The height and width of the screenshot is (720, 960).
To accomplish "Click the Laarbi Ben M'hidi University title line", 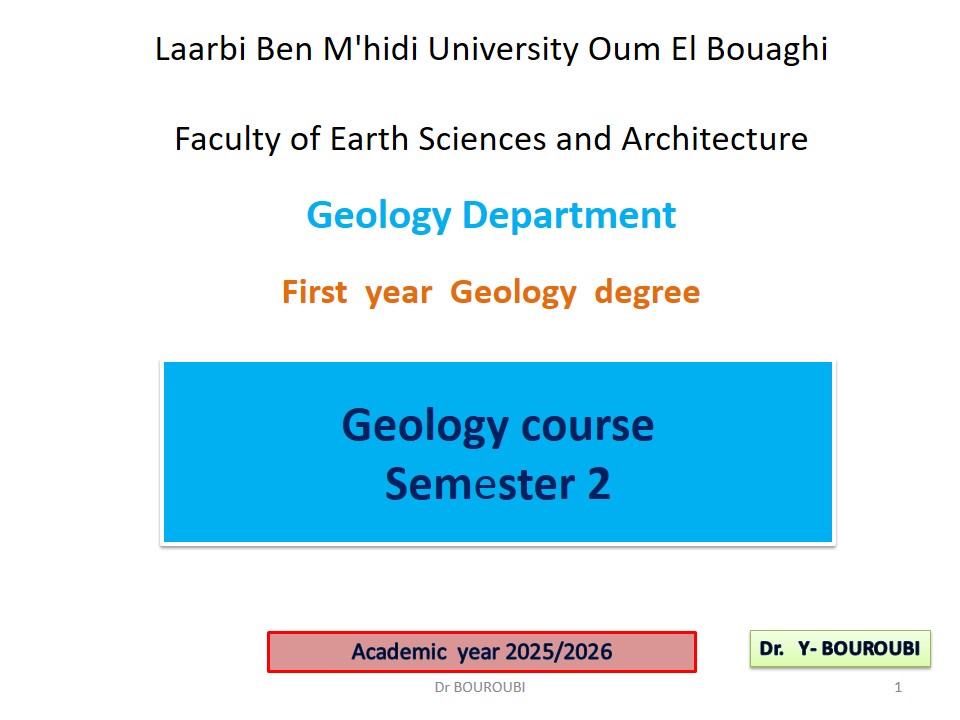I will click(491, 49).
